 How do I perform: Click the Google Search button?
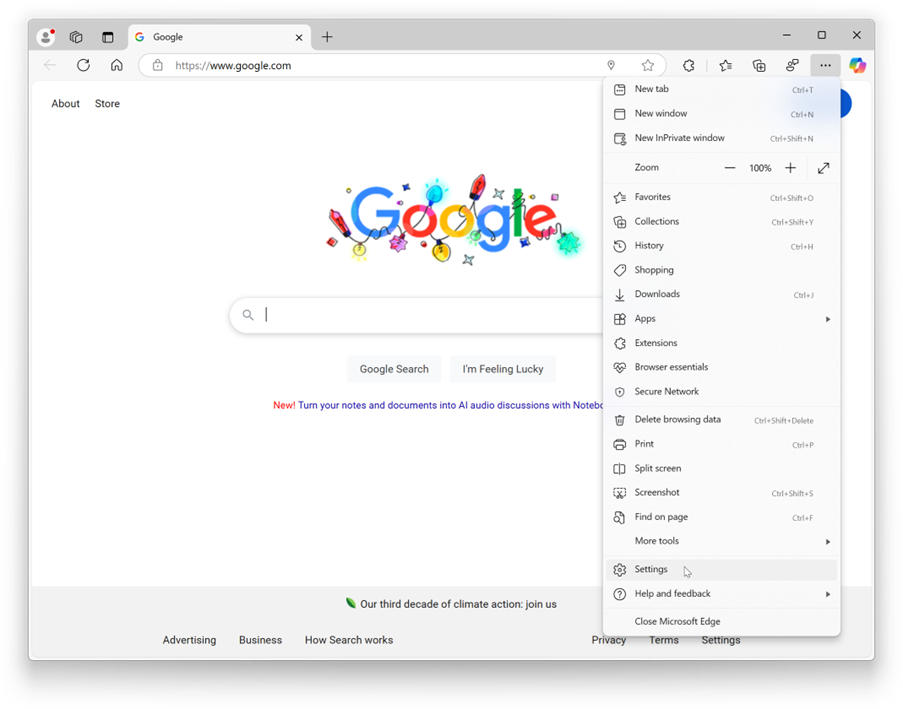[x=394, y=369]
